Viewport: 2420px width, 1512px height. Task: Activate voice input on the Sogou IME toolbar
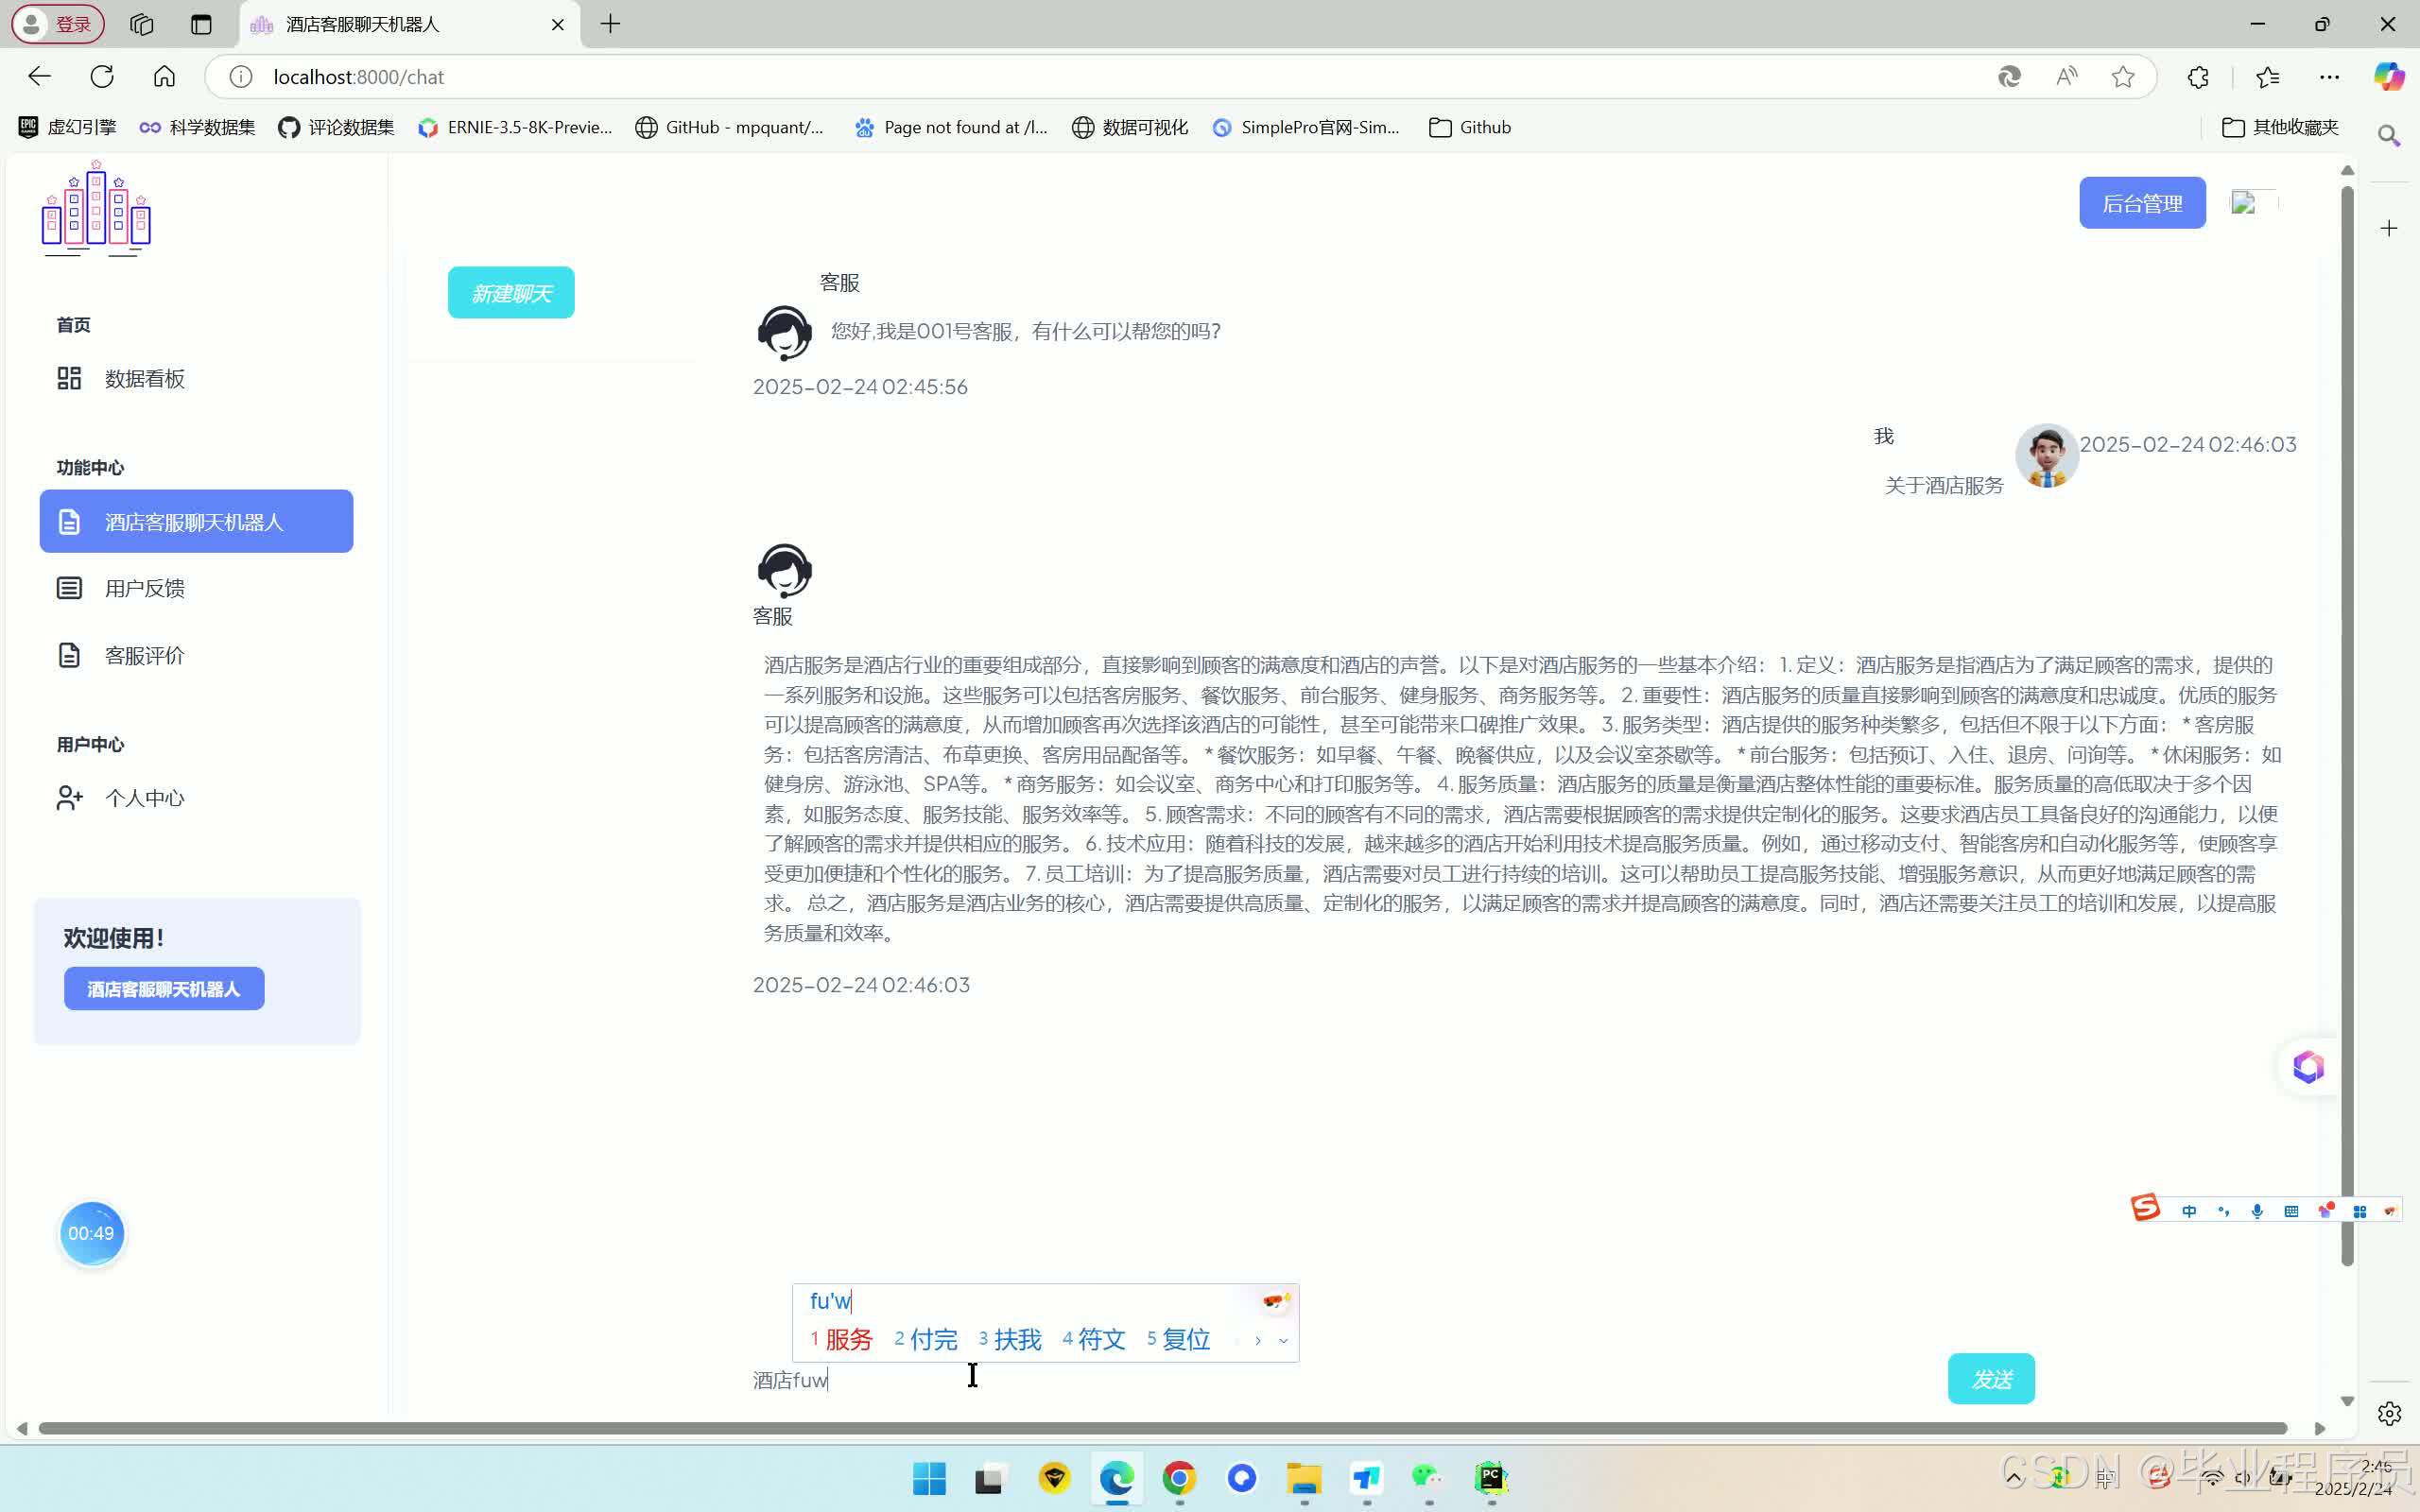2256,1211
